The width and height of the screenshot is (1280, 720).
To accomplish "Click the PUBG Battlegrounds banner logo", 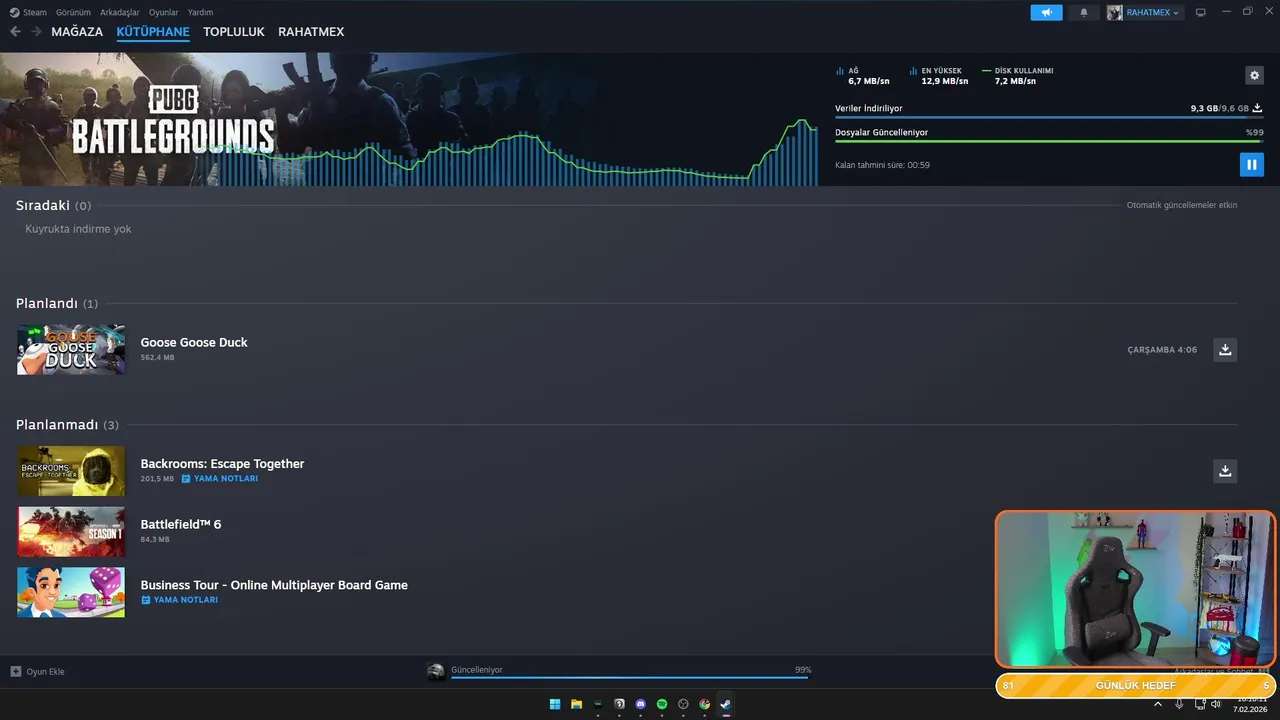I will pos(173,119).
